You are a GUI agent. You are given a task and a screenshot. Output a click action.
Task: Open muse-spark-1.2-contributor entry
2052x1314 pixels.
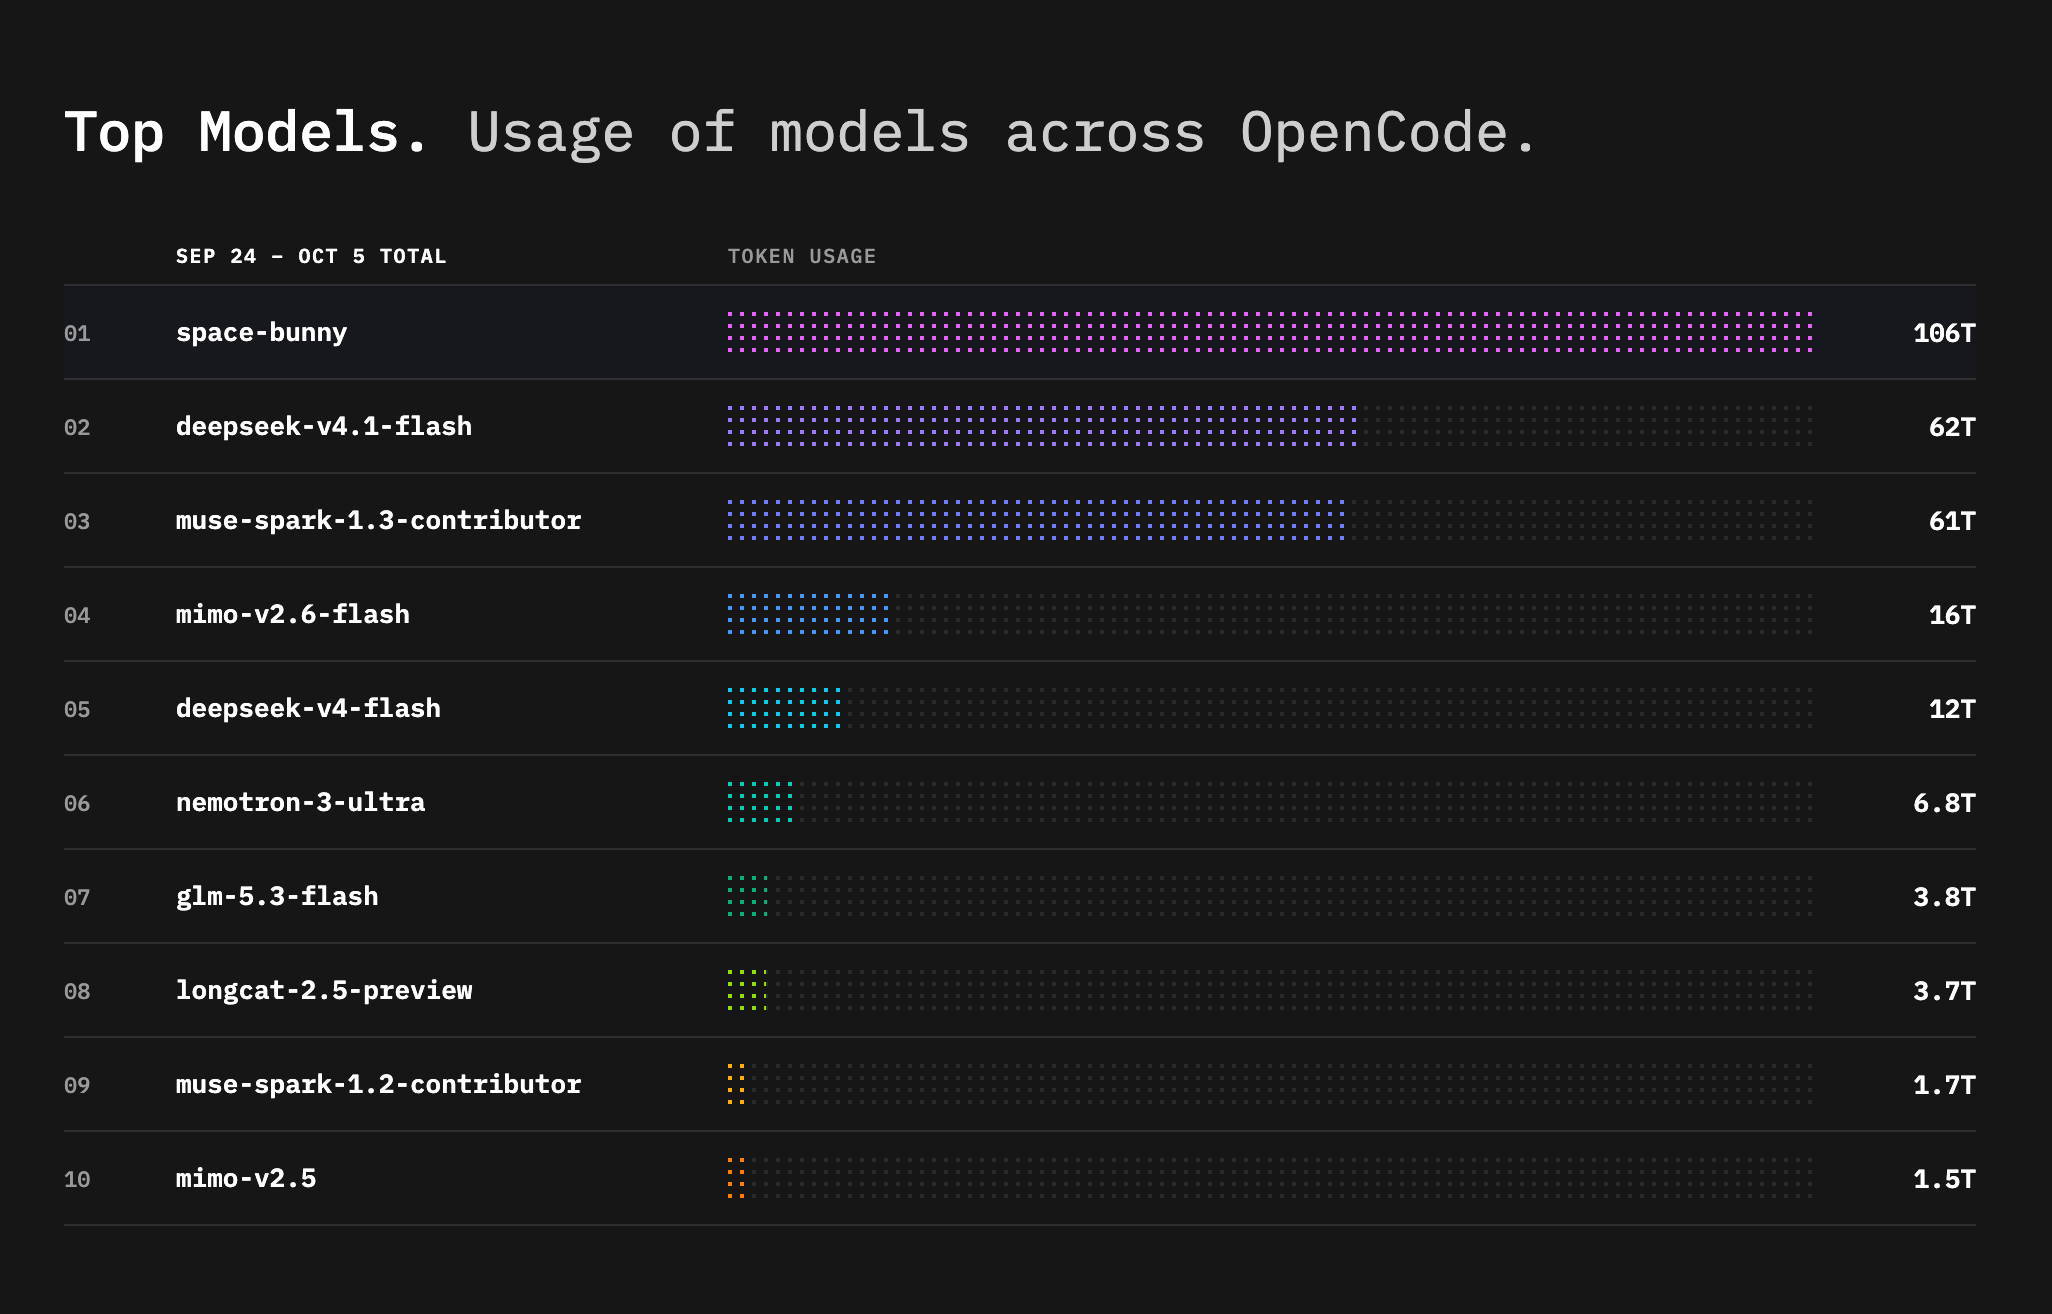point(378,1085)
